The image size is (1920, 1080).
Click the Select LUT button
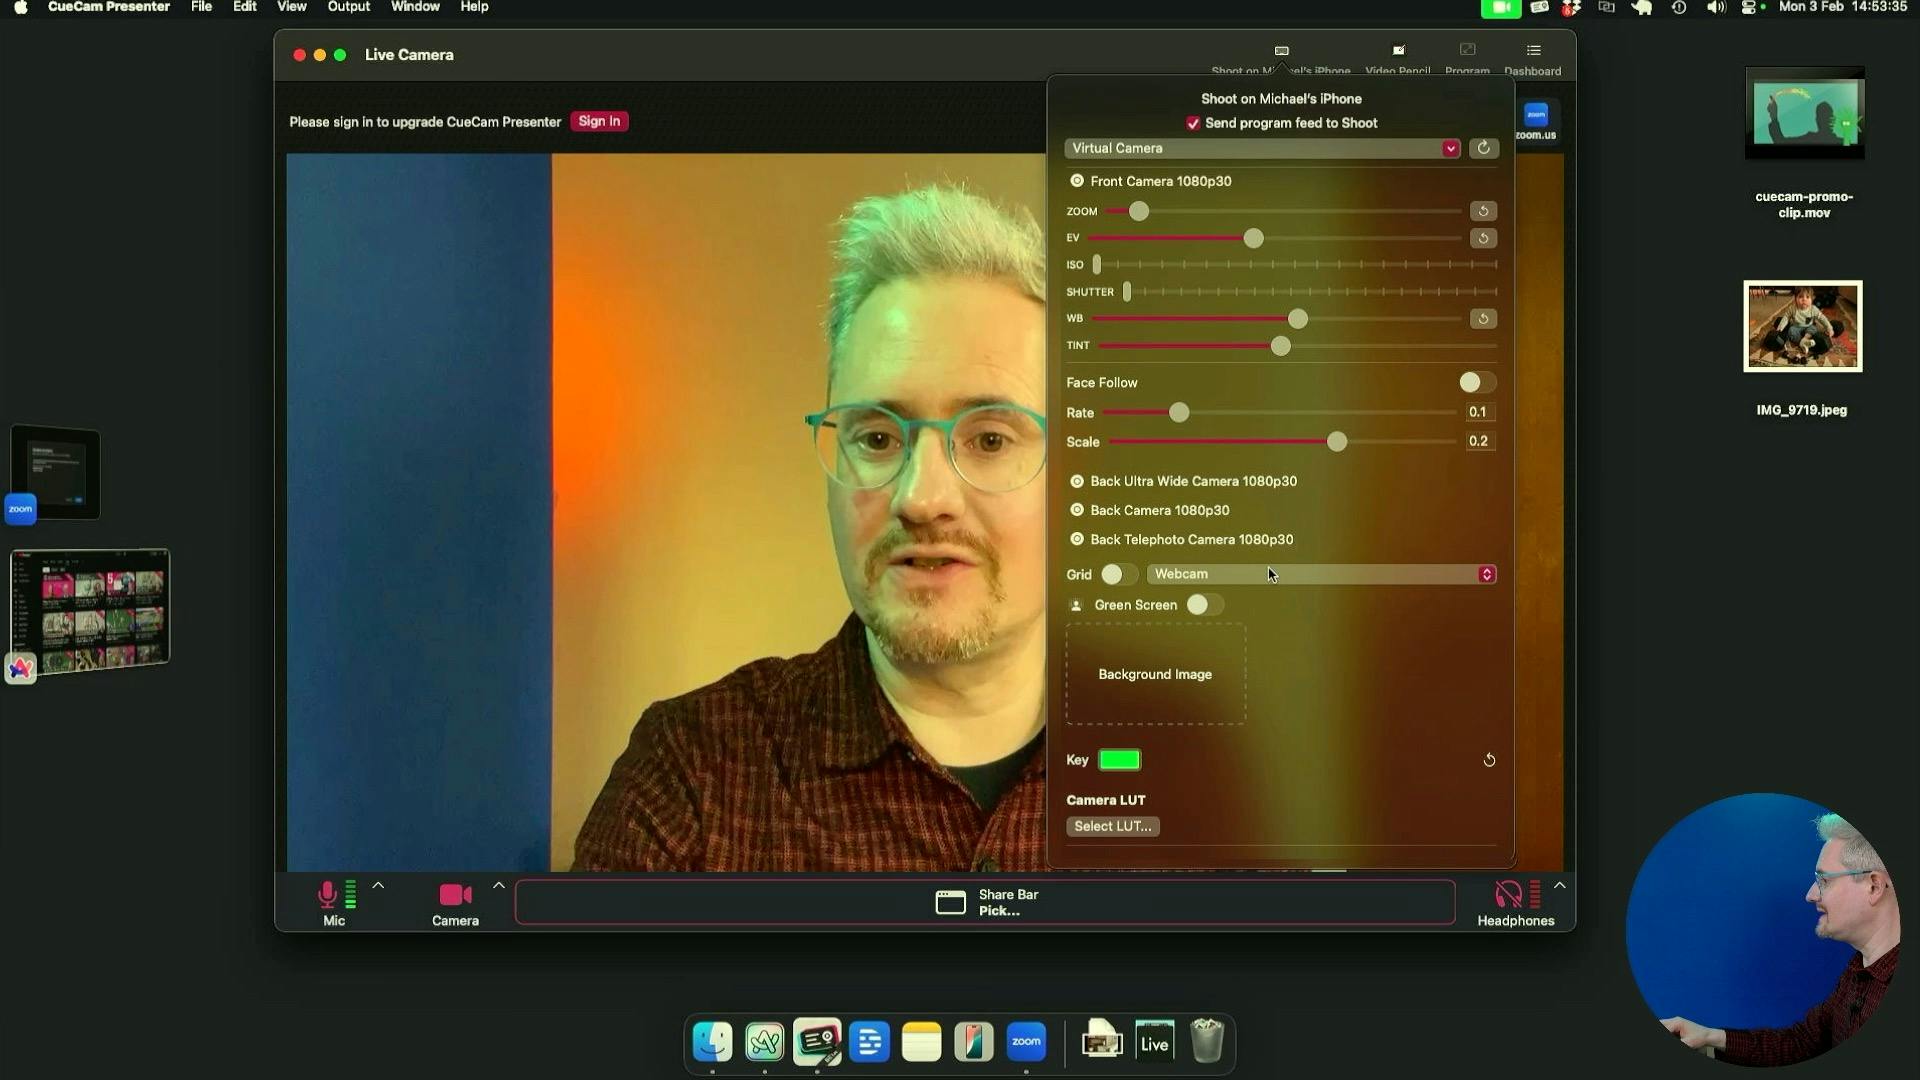[x=1112, y=824]
